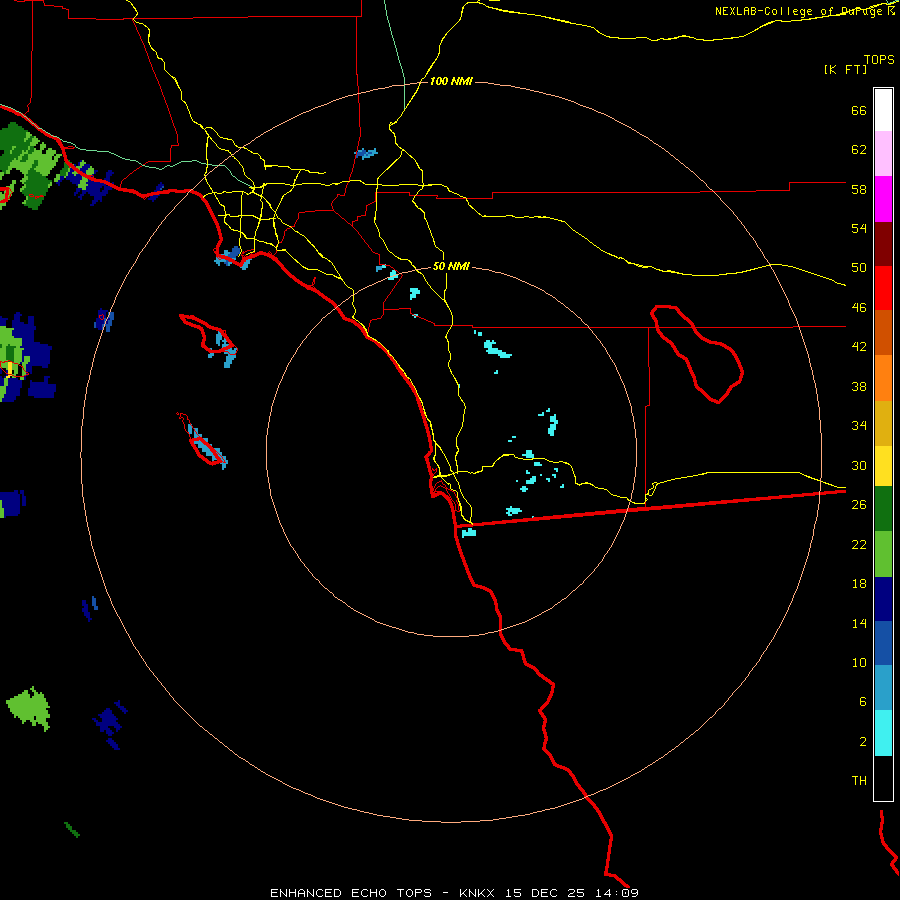Click the legend value 26
Image resolution: width=900 pixels, height=900 pixels.
pos(859,505)
